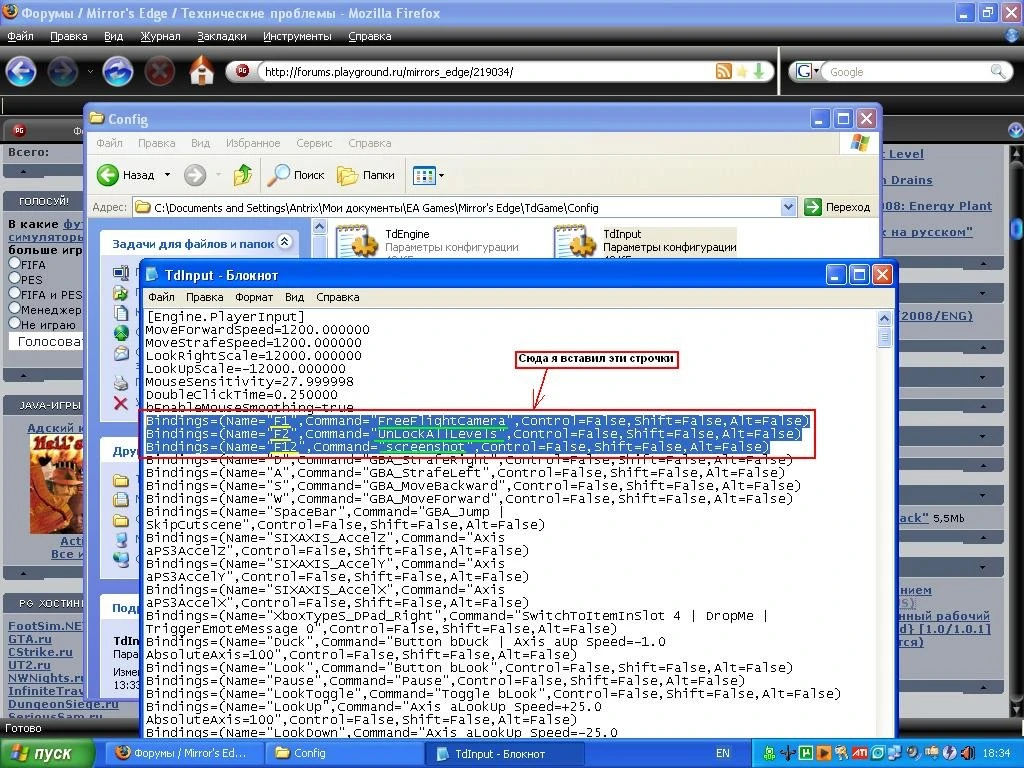Open Файл menu in Блокнот
1024x768 pixels.
(x=161, y=297)
